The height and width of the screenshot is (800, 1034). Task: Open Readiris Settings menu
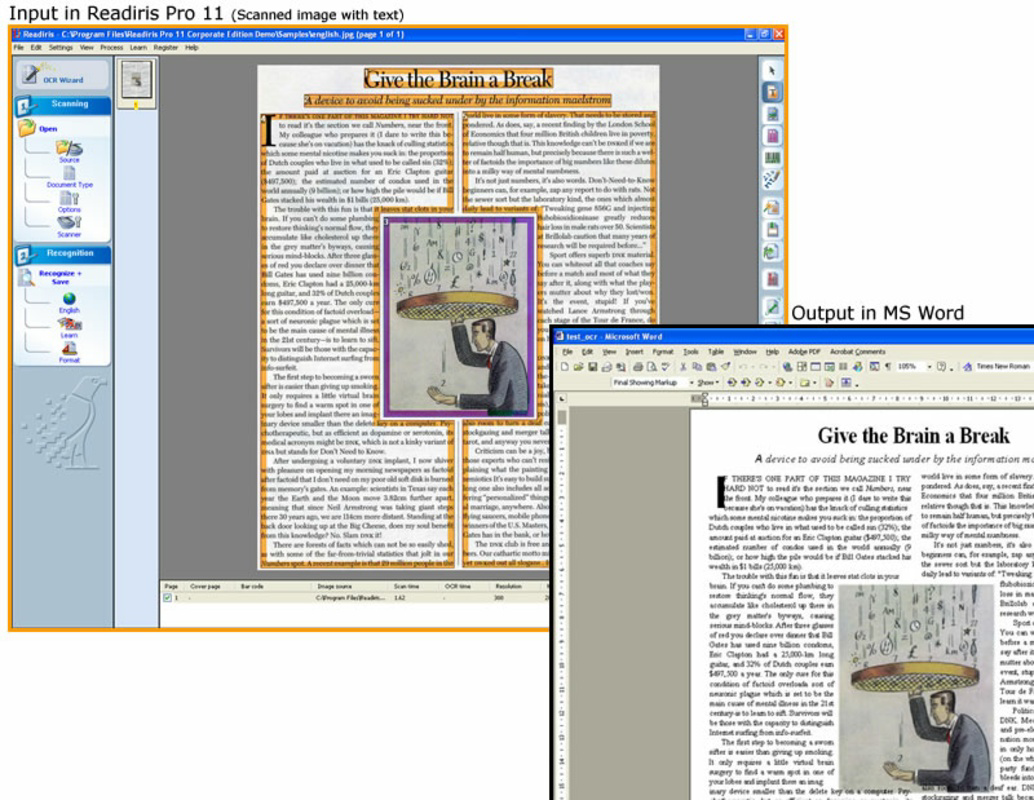pos(61,47)
